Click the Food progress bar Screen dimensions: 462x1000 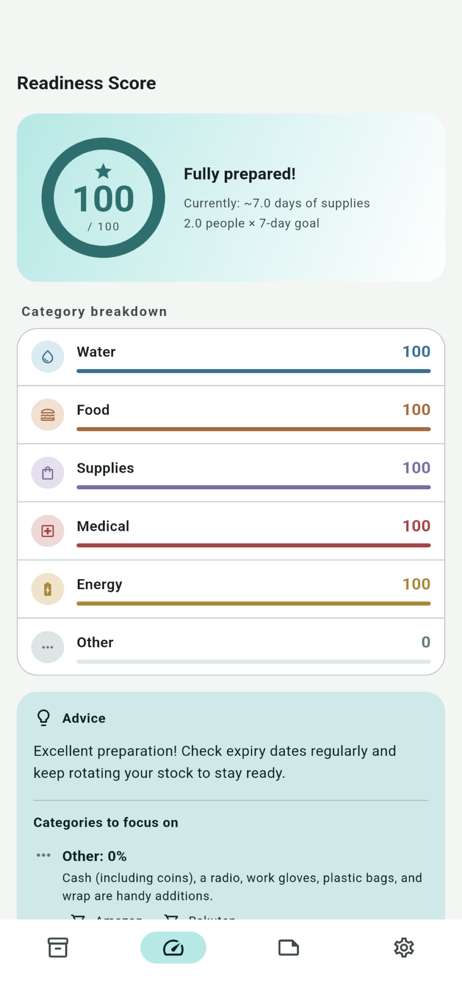(x=253, y=429)
